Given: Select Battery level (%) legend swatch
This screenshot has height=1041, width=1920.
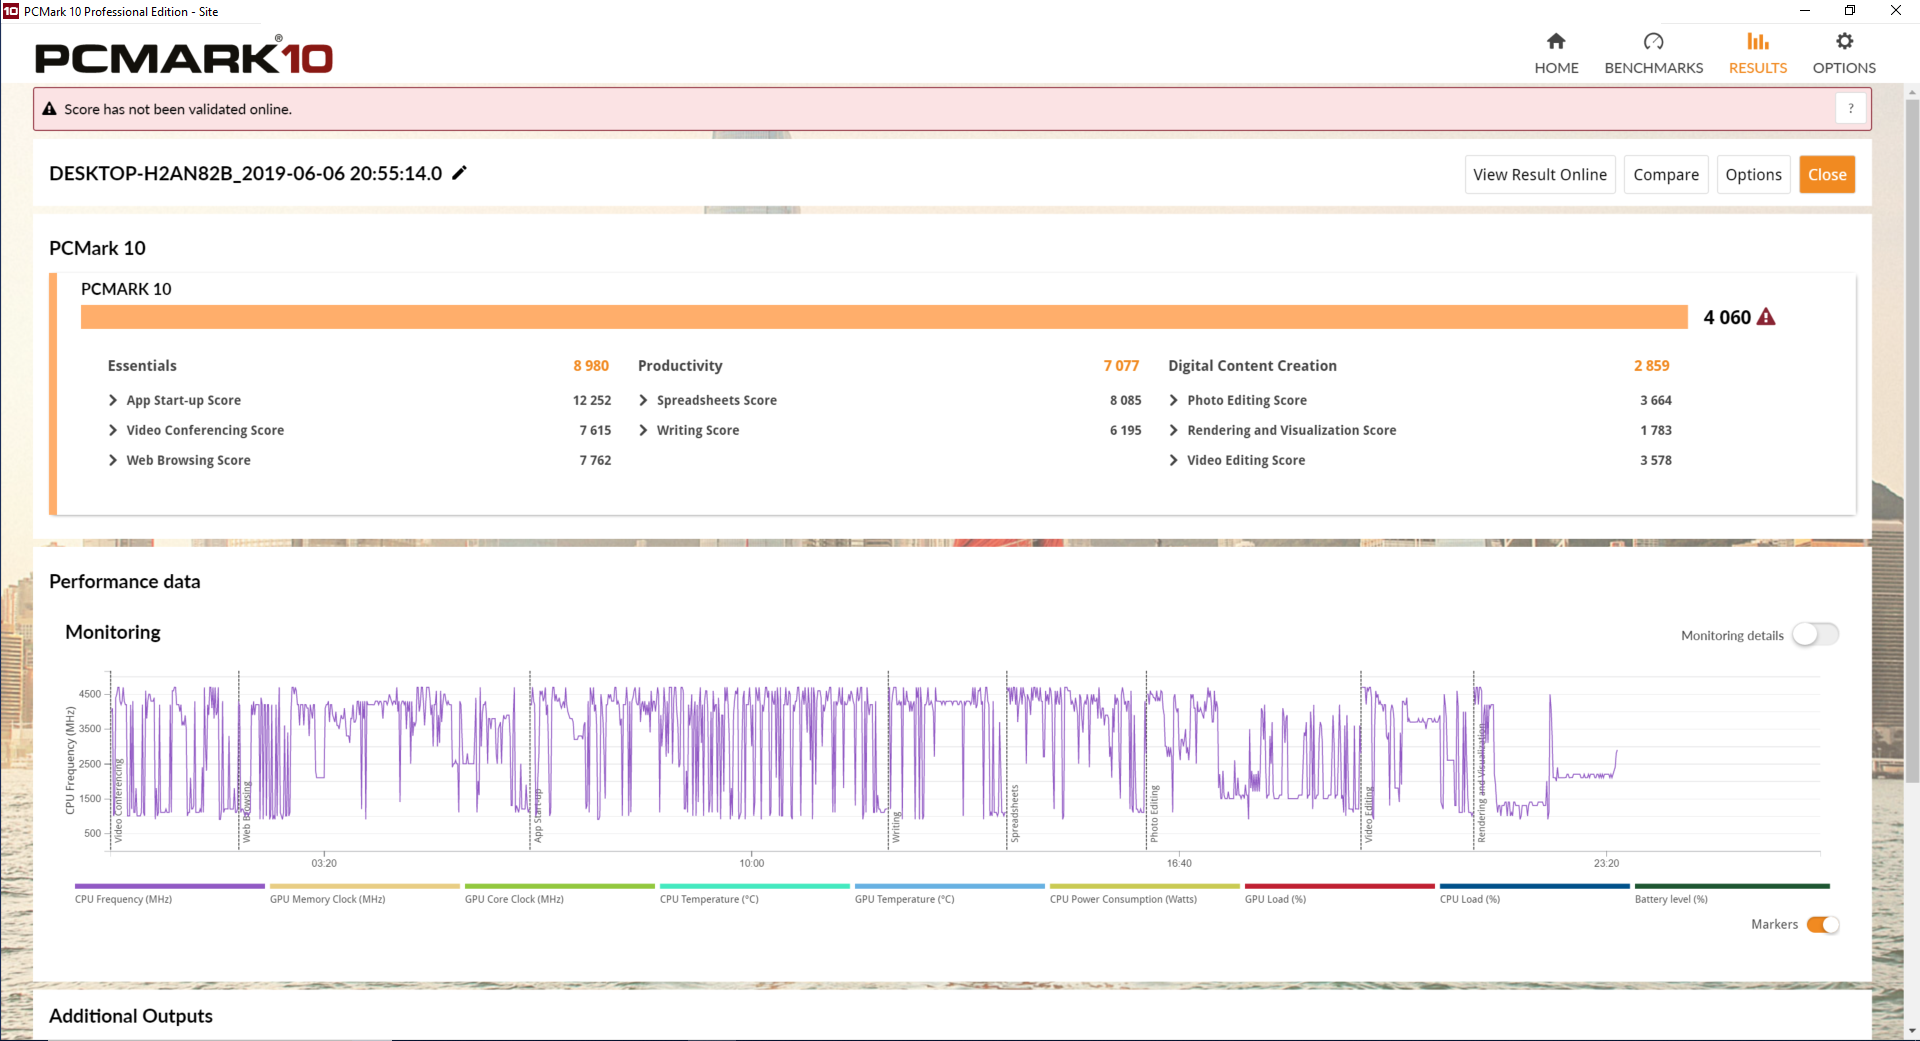Looking at the screenshot, I should [x=1732, y=886].
